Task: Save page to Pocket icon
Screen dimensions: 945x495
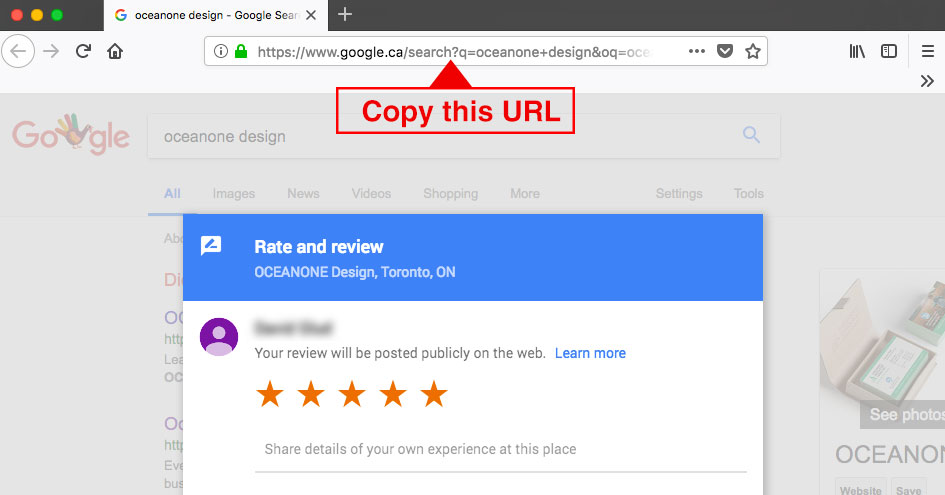Action: click(x=725, y=51)
